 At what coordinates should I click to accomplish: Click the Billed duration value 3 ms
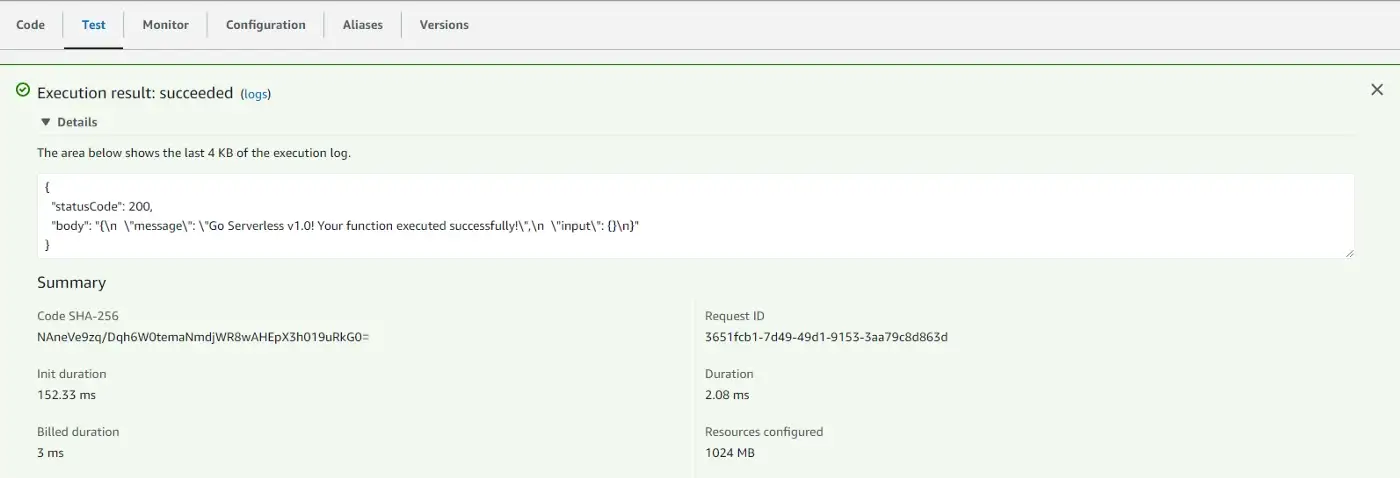pos(50,453)
